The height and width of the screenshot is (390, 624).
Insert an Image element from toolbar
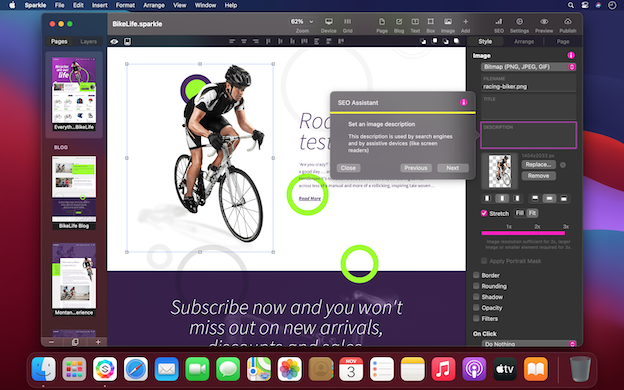click(448, 25)
